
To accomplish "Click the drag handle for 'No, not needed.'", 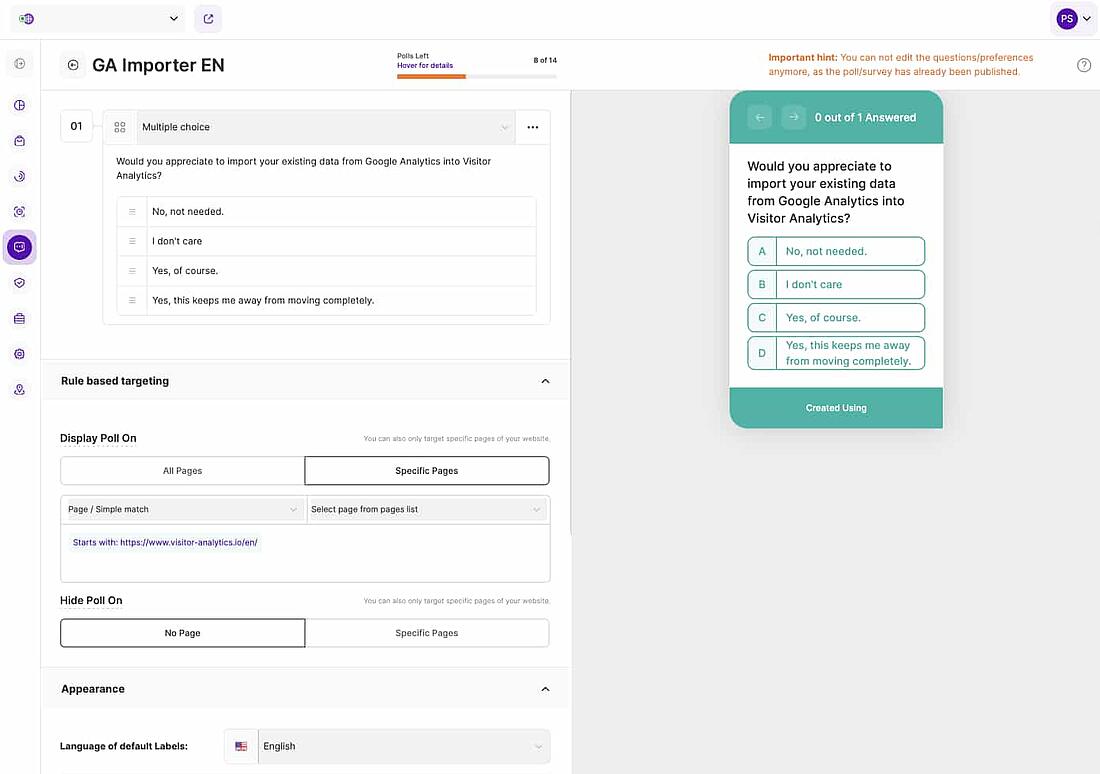I will pyautogui.click(x=132, y=211).
